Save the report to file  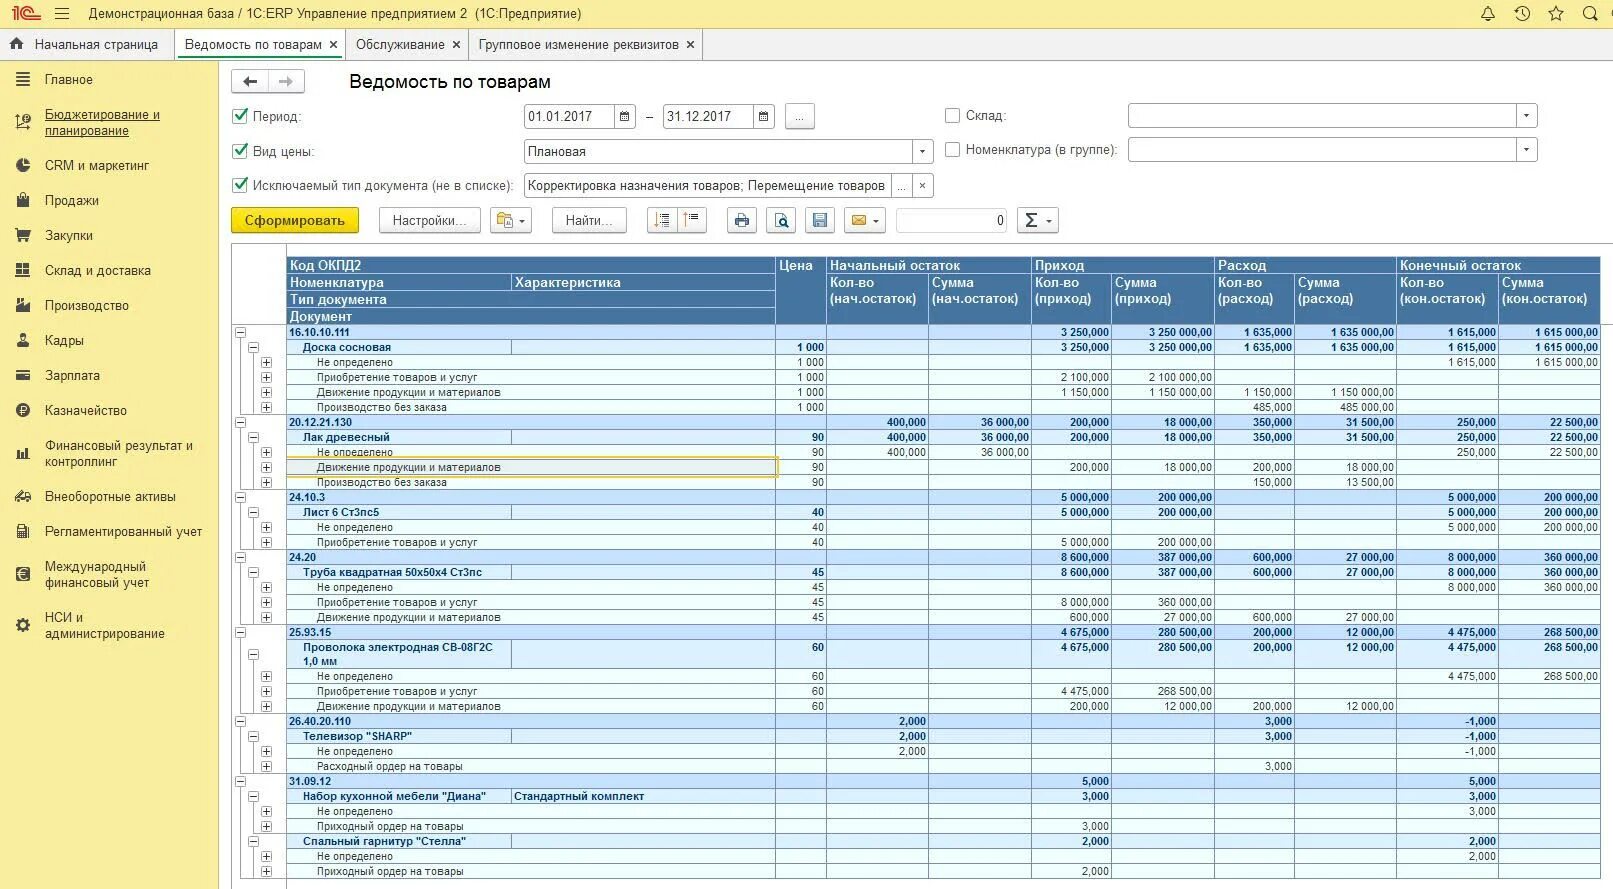click(820, 220)
